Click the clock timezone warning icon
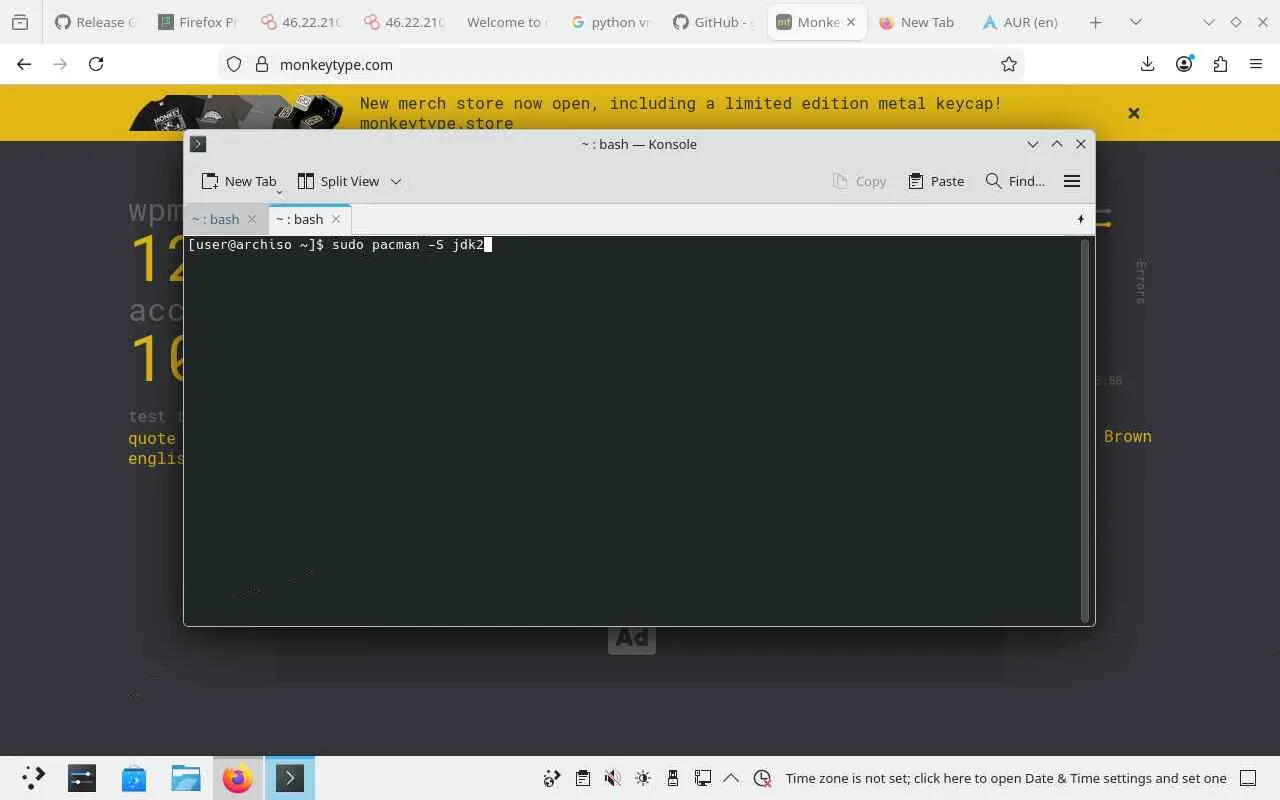 (x=762, y=778)
